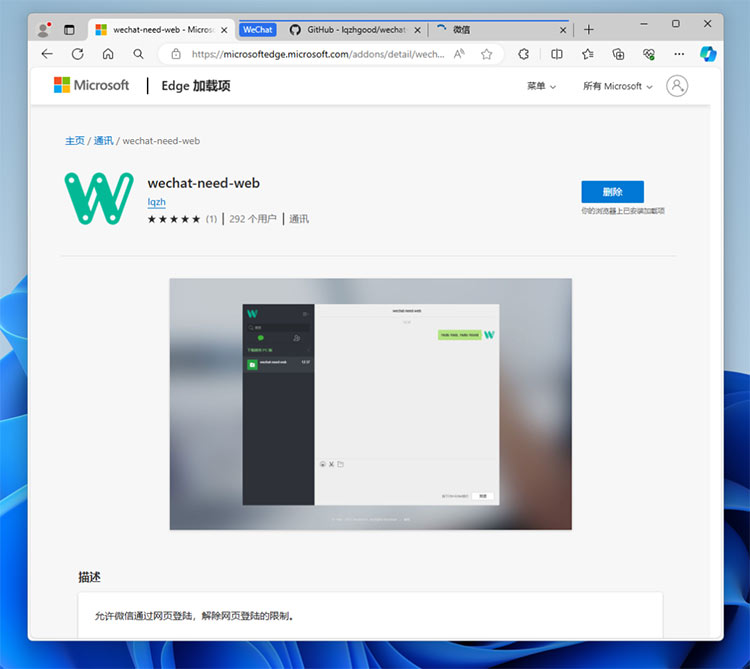Click the WeChat tab group label

257,30
